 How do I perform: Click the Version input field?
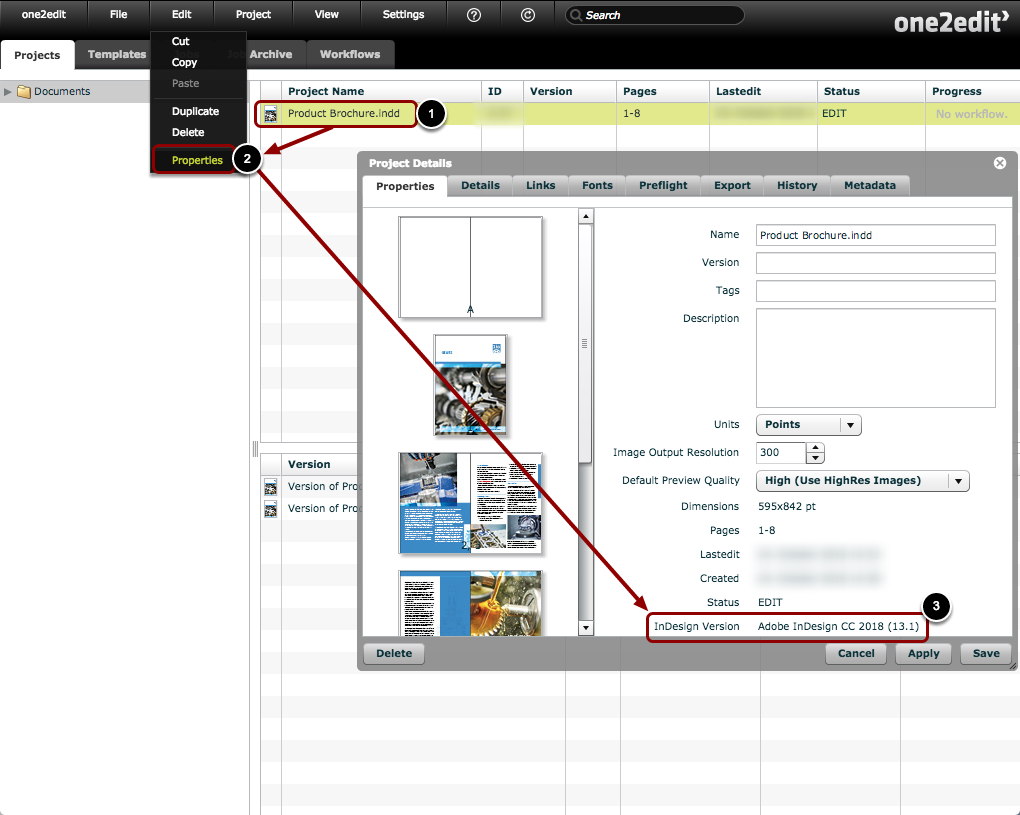[x=876, y=263]
